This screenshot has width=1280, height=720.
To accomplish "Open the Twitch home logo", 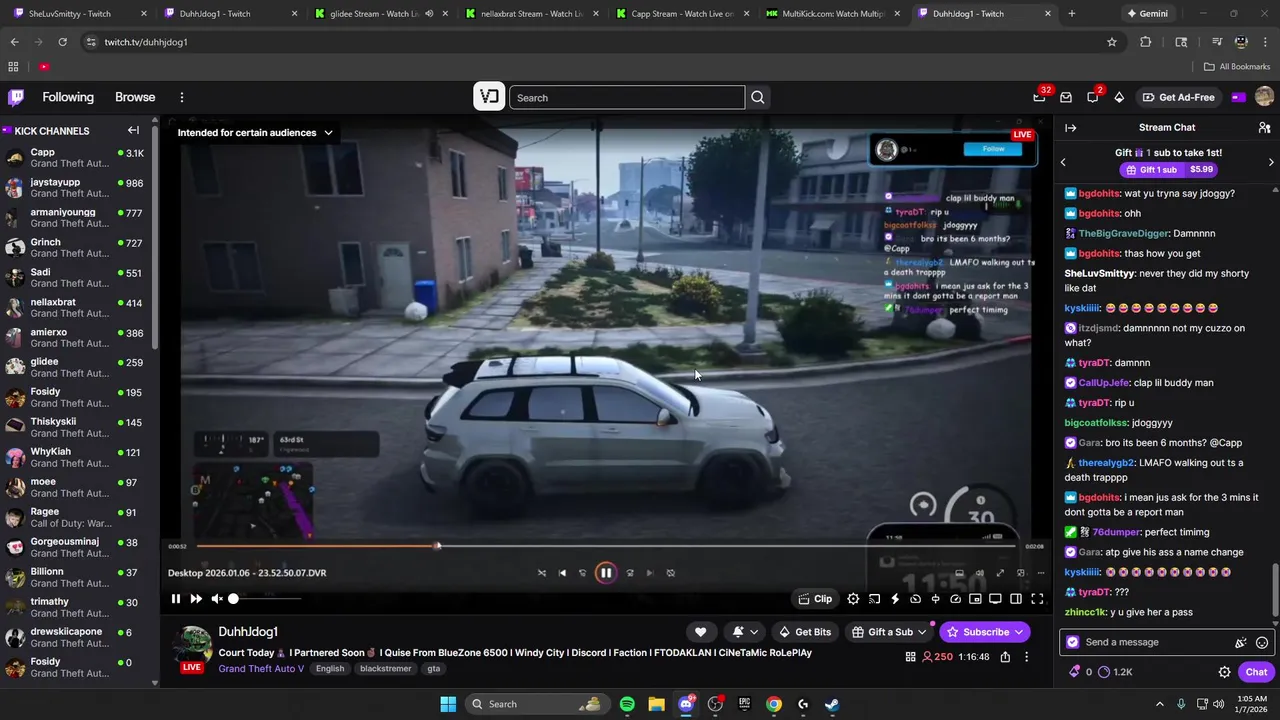I will (x=16, y=97).
